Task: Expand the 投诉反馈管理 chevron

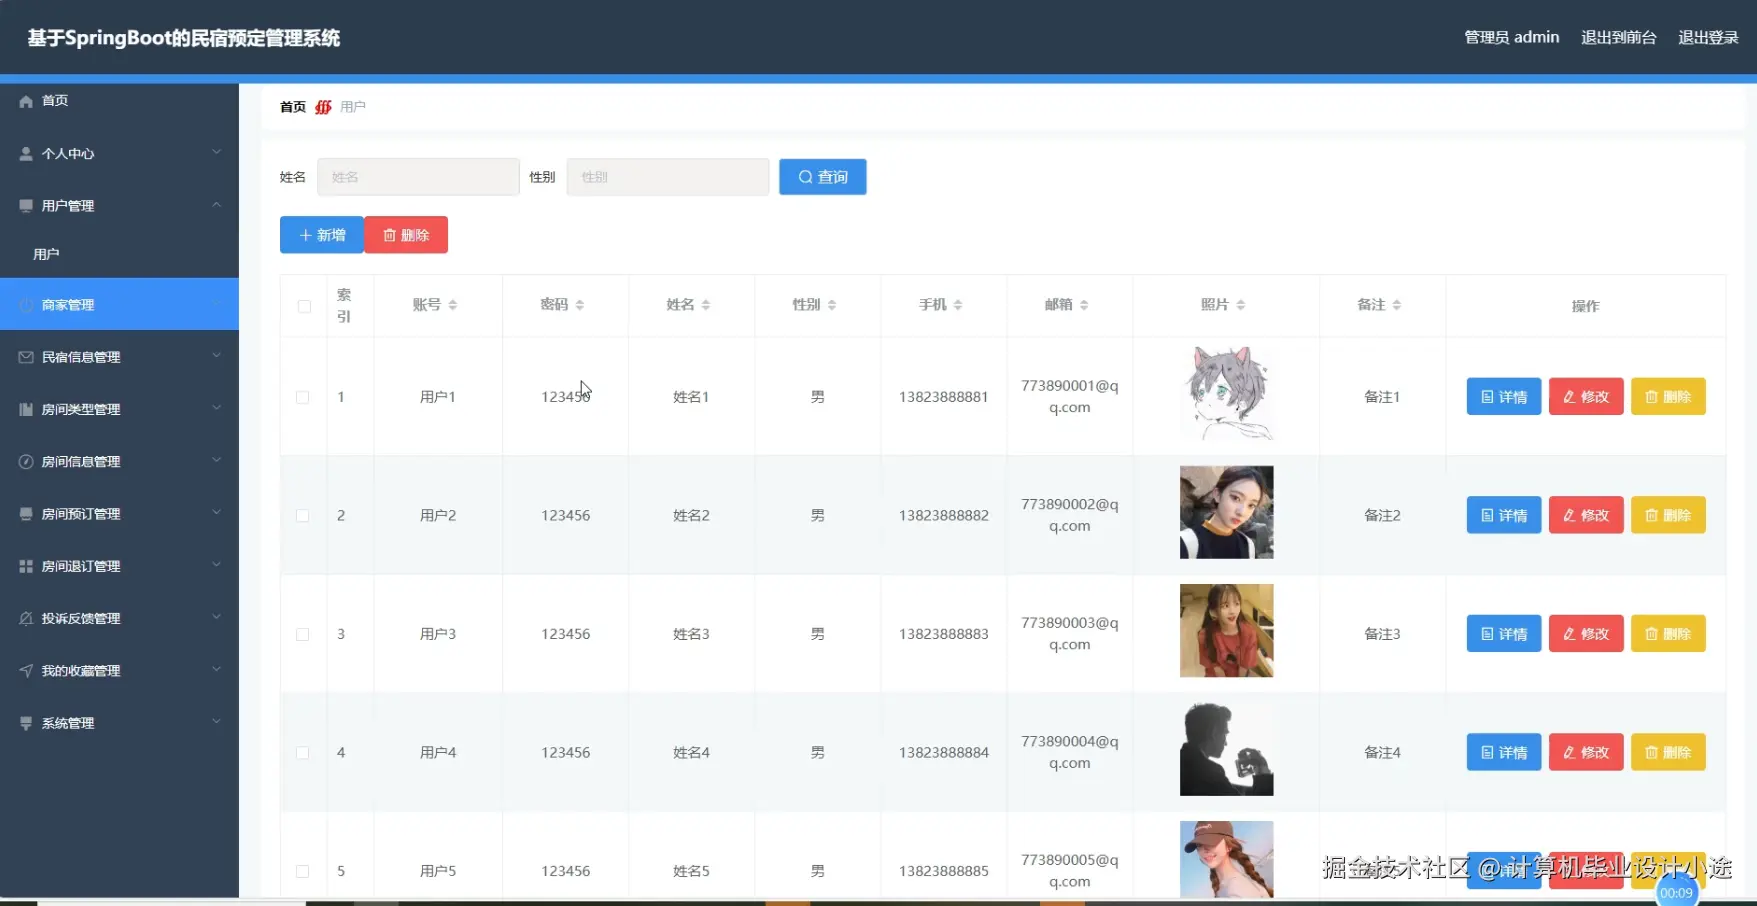Action: (217, 617)
